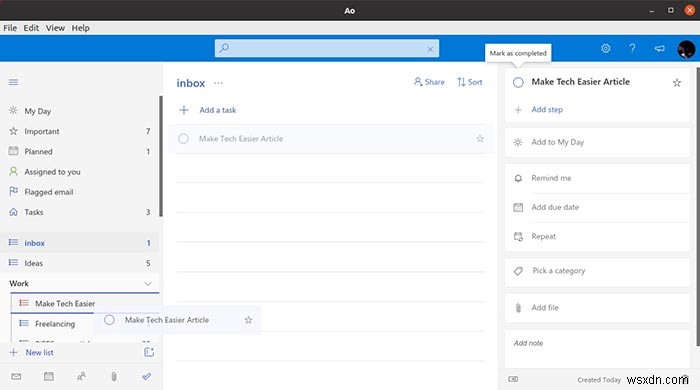Open My Day smart list
This screenshot has width=700, height=390.
coord(80,111)
